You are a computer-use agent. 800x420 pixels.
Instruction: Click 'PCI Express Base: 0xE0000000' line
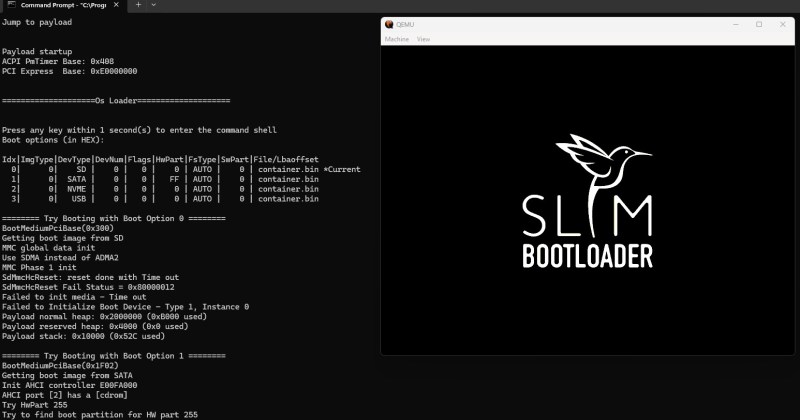(x=69, y=71)
